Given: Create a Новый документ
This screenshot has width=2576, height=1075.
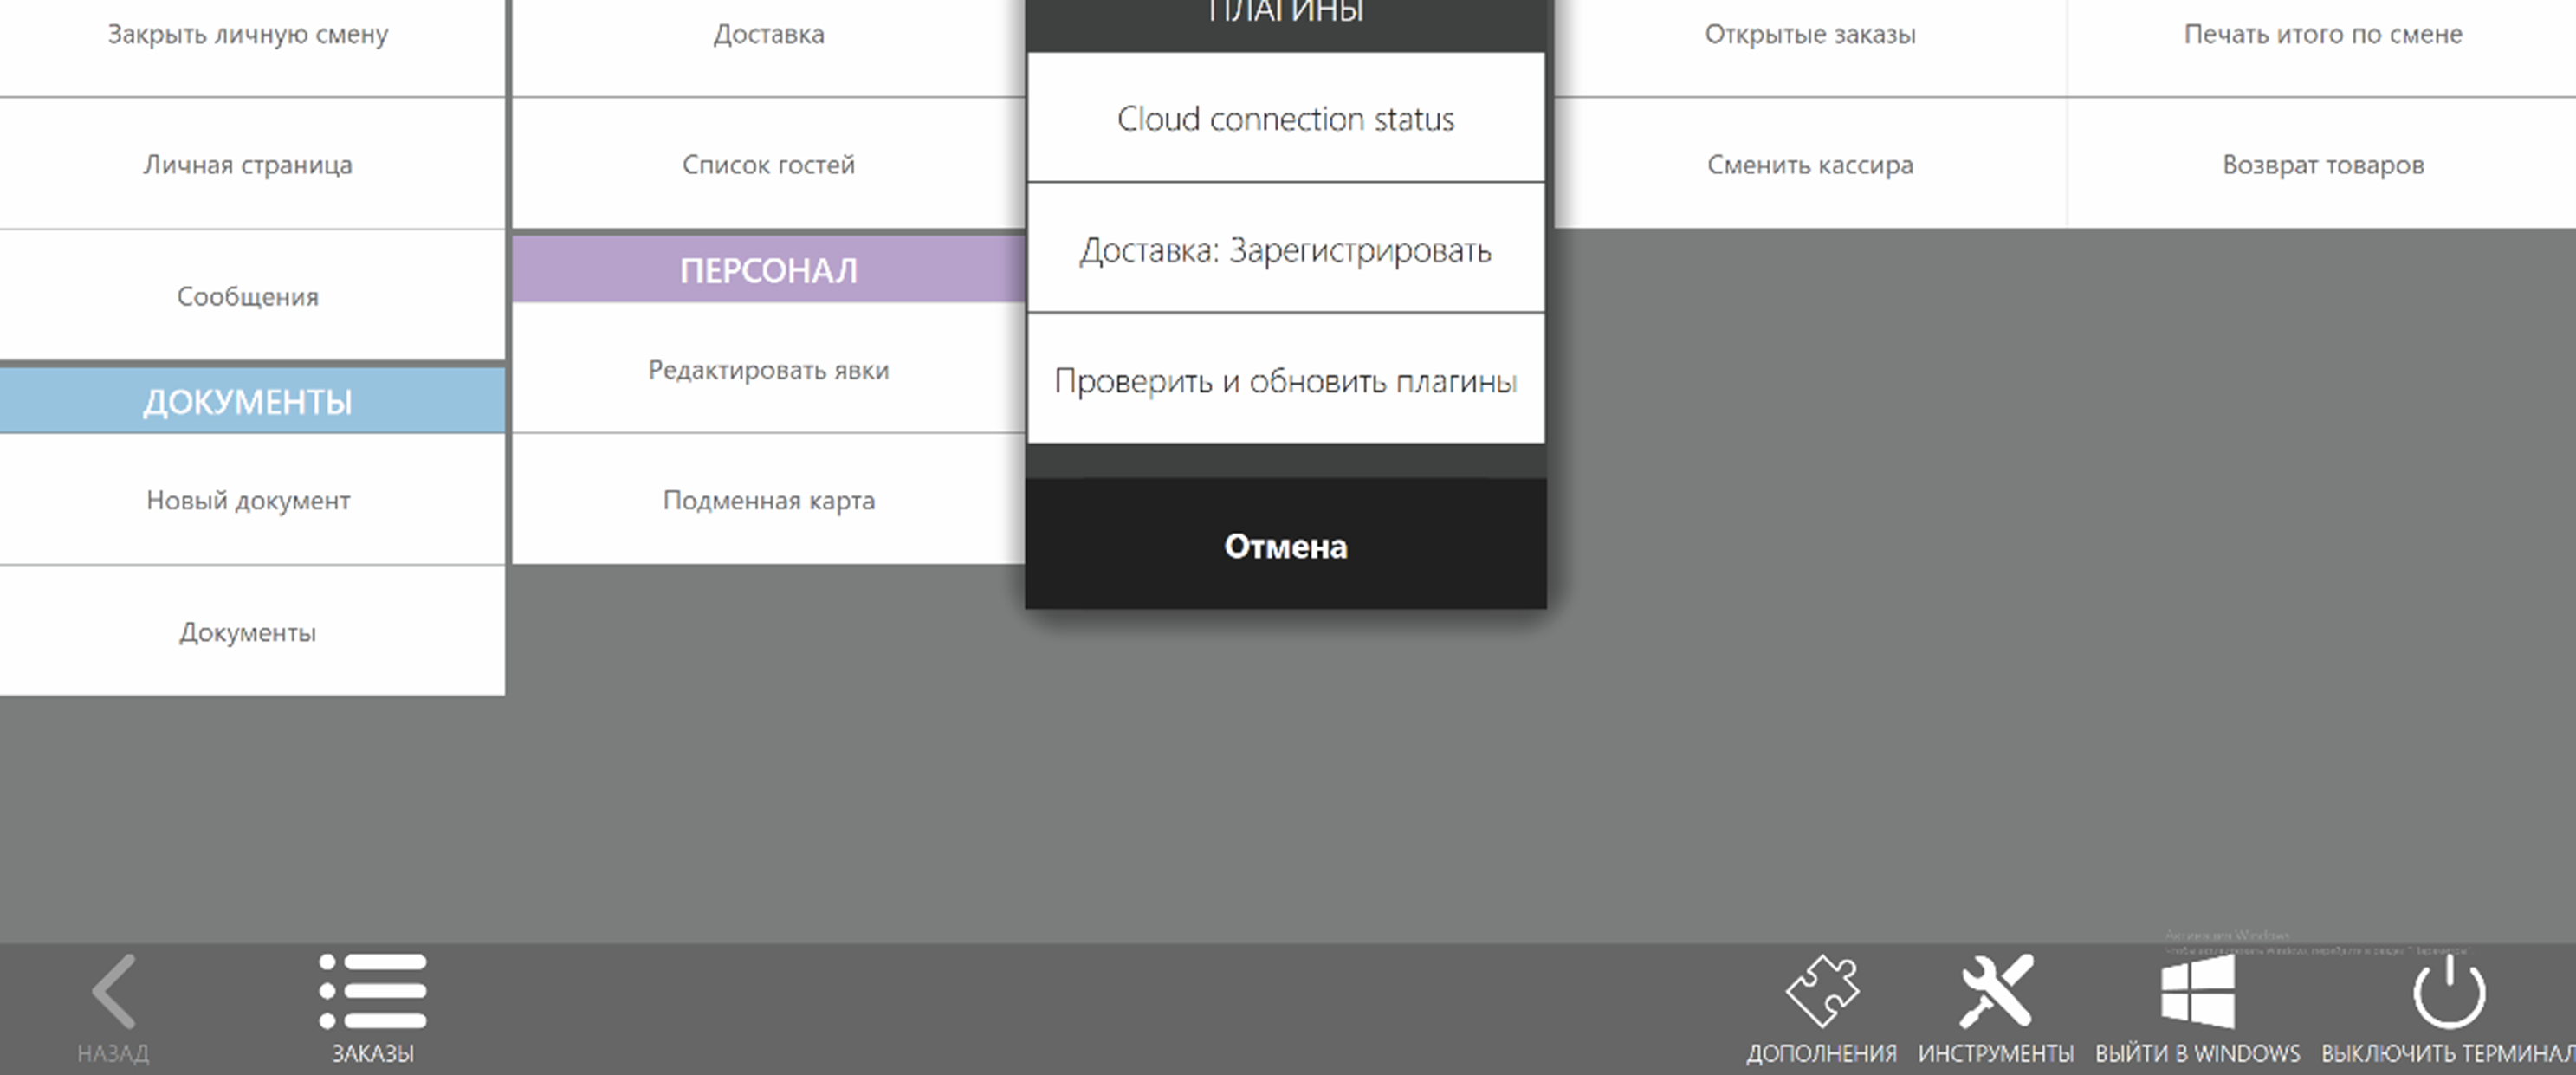Looking at the screenshot, I should (248, 501).
